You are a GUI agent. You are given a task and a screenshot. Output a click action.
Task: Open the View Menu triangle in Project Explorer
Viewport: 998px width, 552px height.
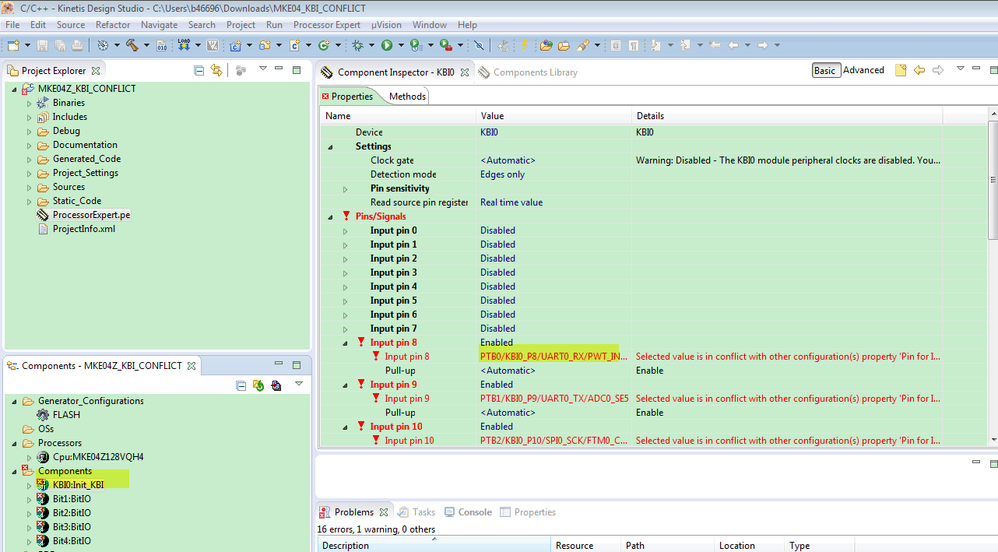pos(262,69)
